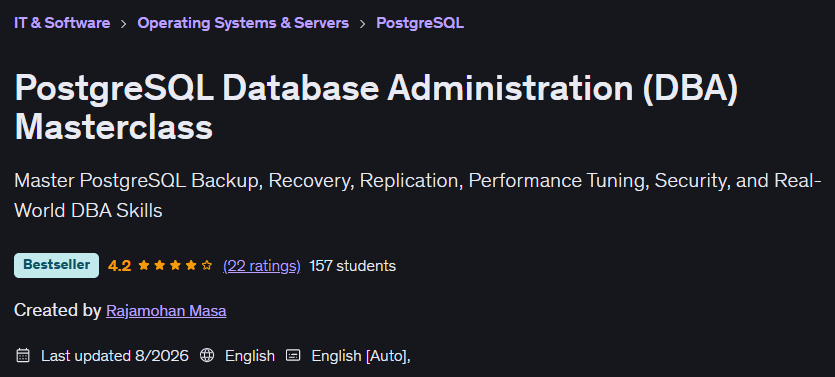The width and height of the screenshot is (835, 377).
Task: Click the English [Auto] captions text
Action: (361, 356)
